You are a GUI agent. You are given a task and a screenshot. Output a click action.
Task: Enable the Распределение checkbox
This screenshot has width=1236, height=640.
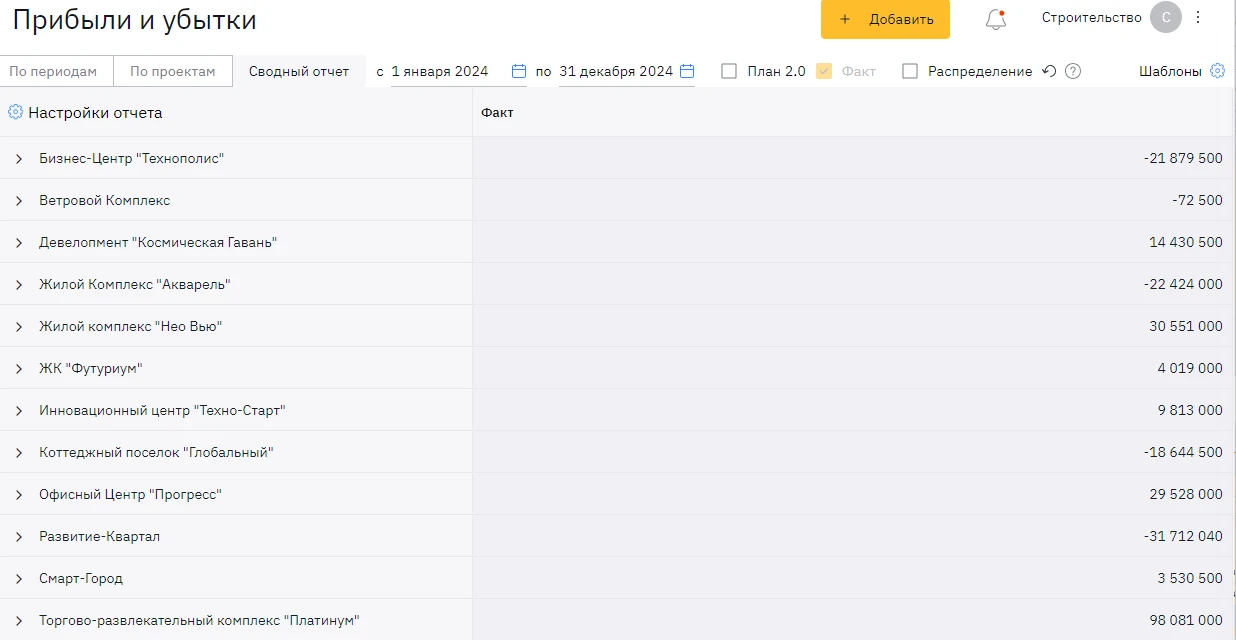tap(910, 71)
